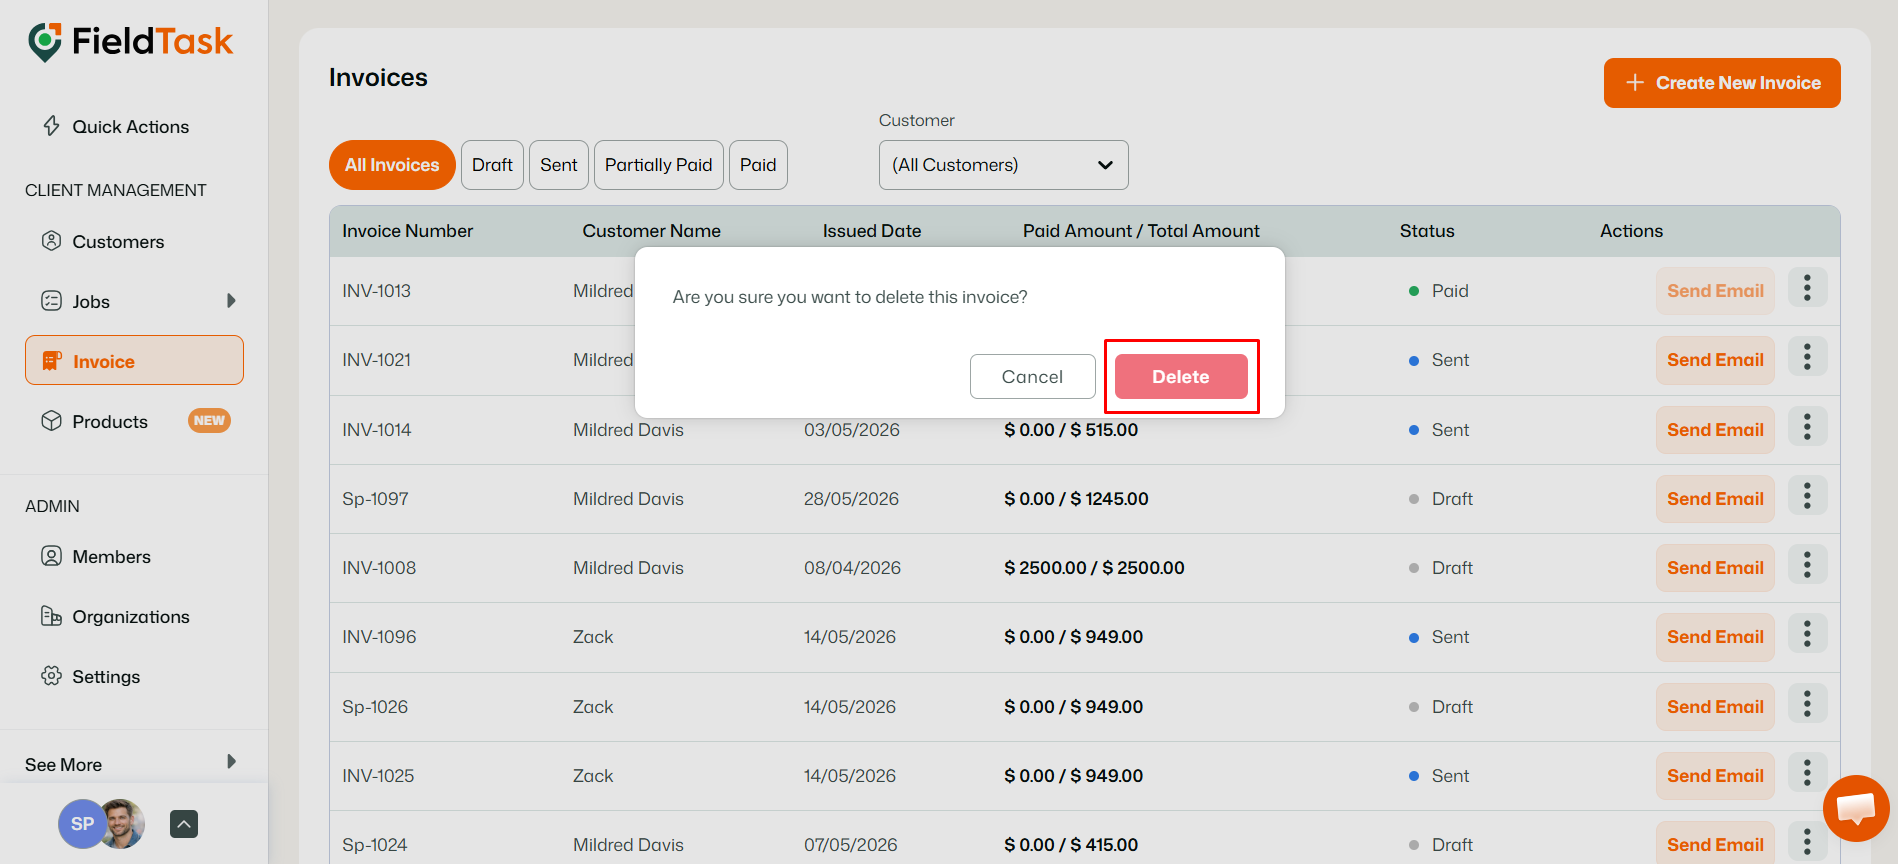Open Quick Actions lightning icon

(51, 126)
